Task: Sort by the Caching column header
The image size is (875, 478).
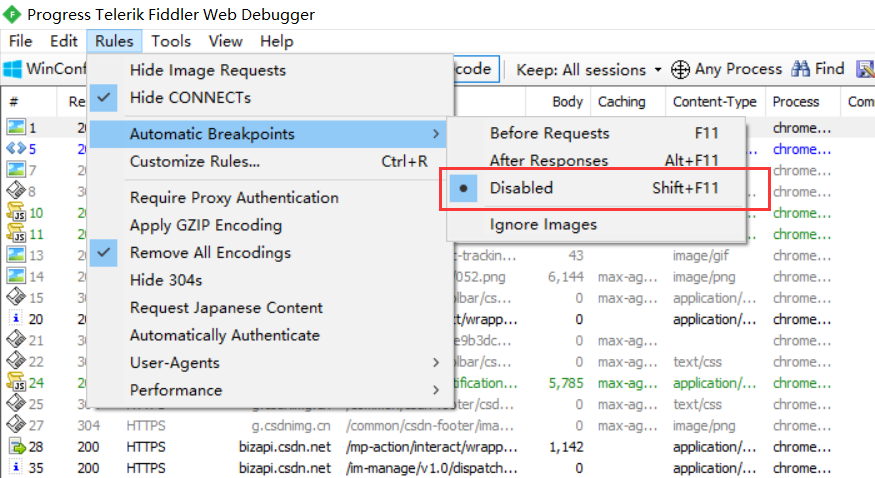Action: [628, 102]
